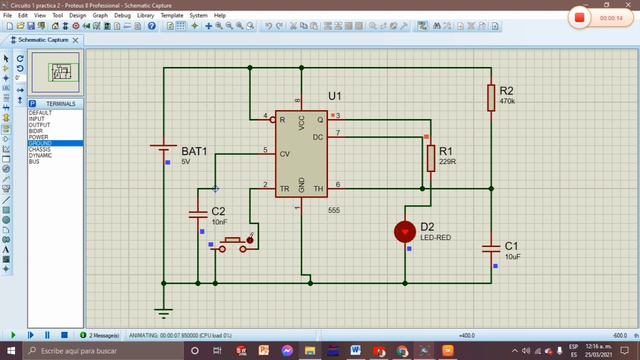The height and width of the screenshot is (360, 640).
Task: Open the blue help question mark icon
Action: 151,26
